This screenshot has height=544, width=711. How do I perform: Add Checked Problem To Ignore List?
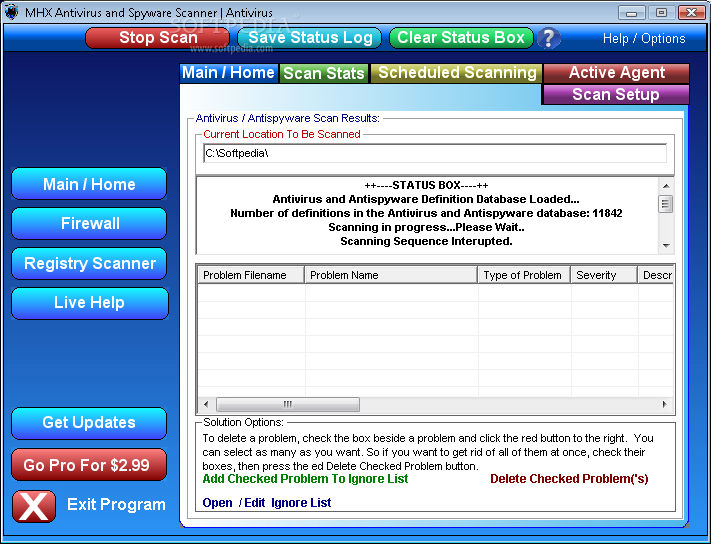tap(305, 479)
